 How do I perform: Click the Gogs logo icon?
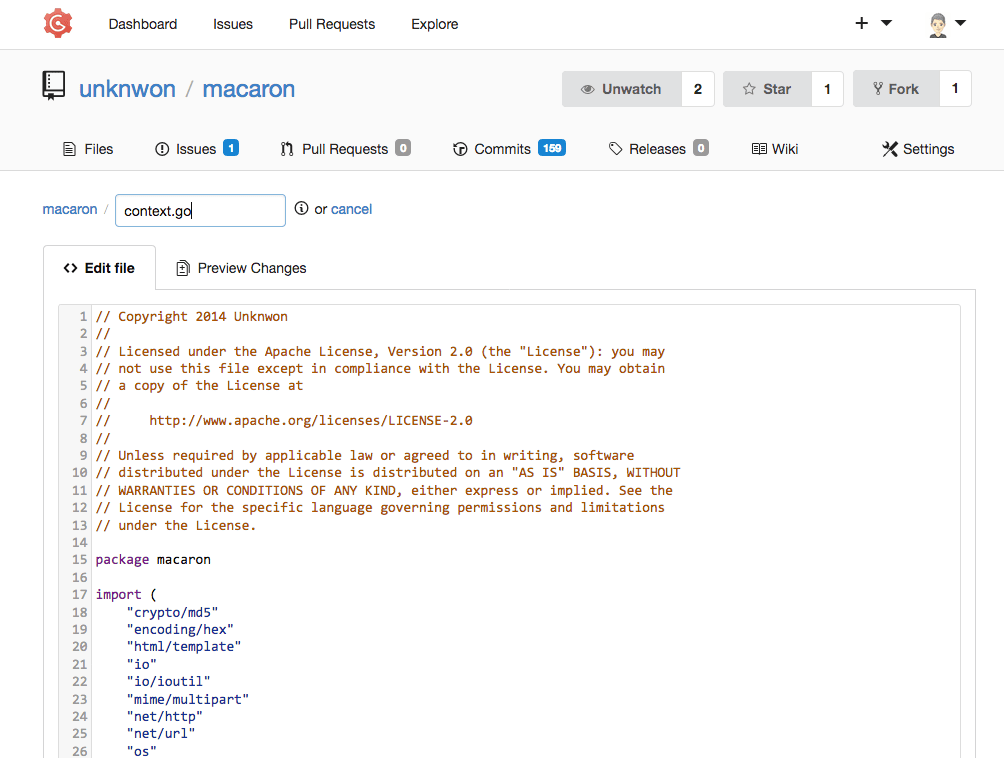click(x=57, y=23)
